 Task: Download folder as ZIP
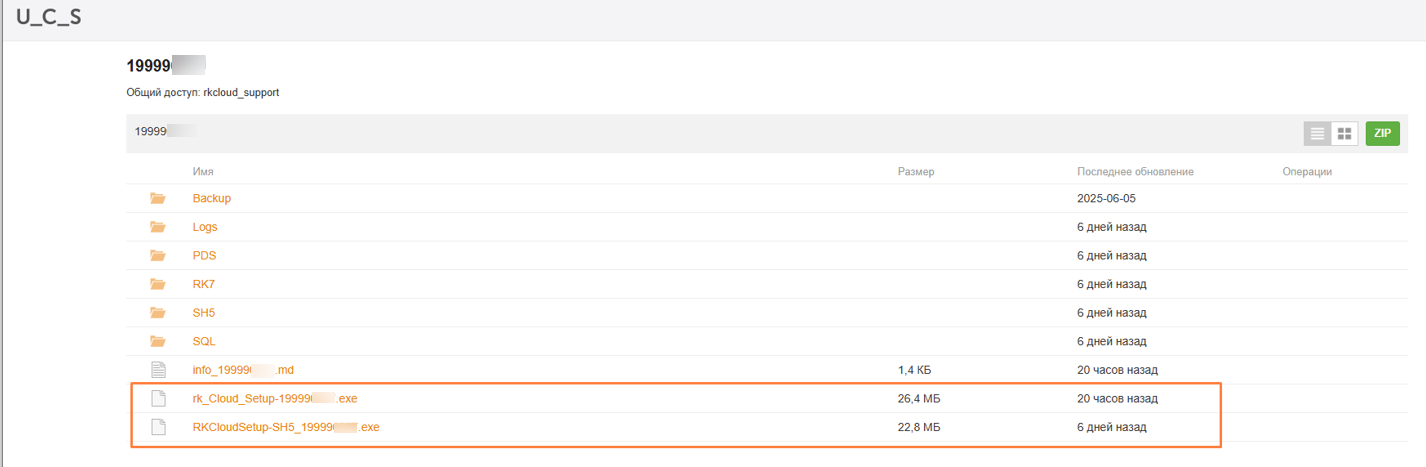pos(1382,133)
